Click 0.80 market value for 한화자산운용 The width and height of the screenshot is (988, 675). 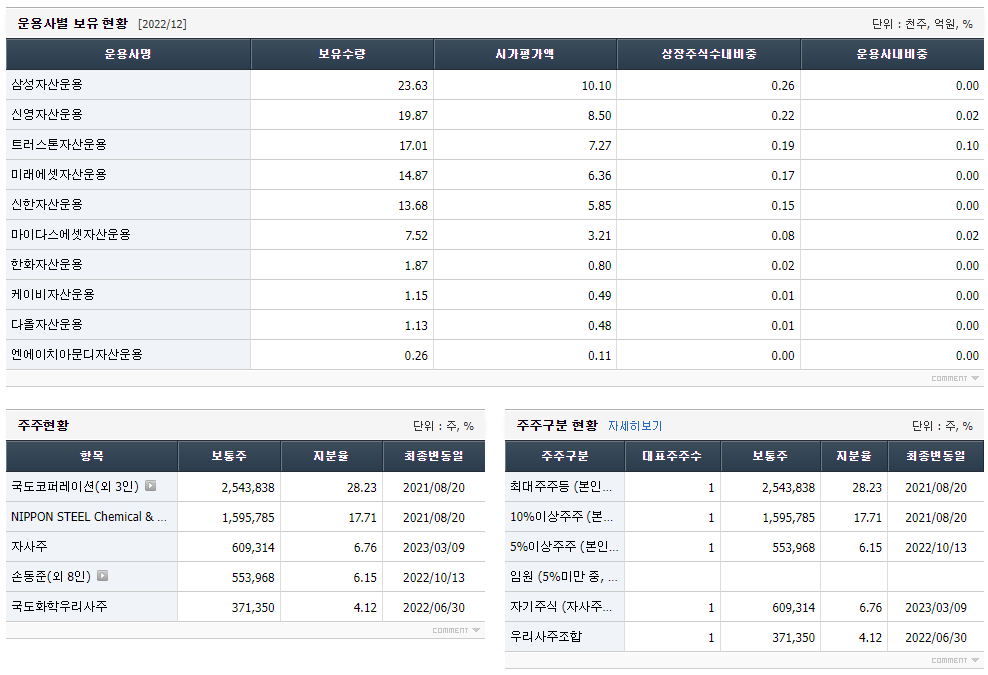[599, 266]
